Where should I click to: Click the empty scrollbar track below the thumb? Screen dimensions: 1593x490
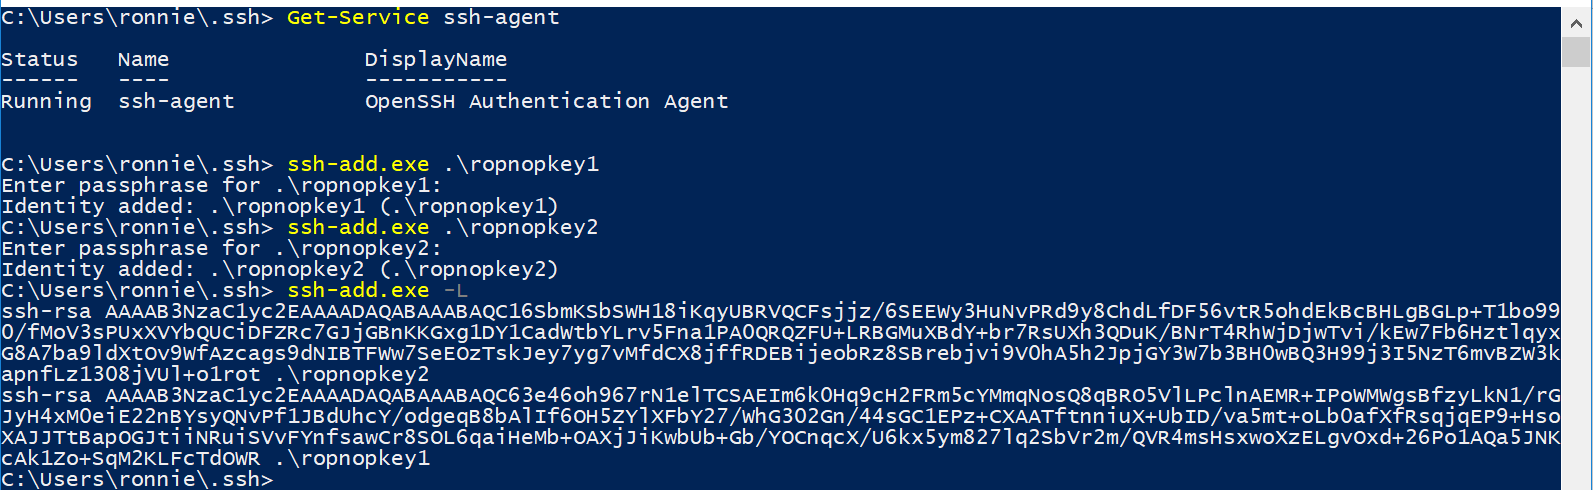[1576, 278]
